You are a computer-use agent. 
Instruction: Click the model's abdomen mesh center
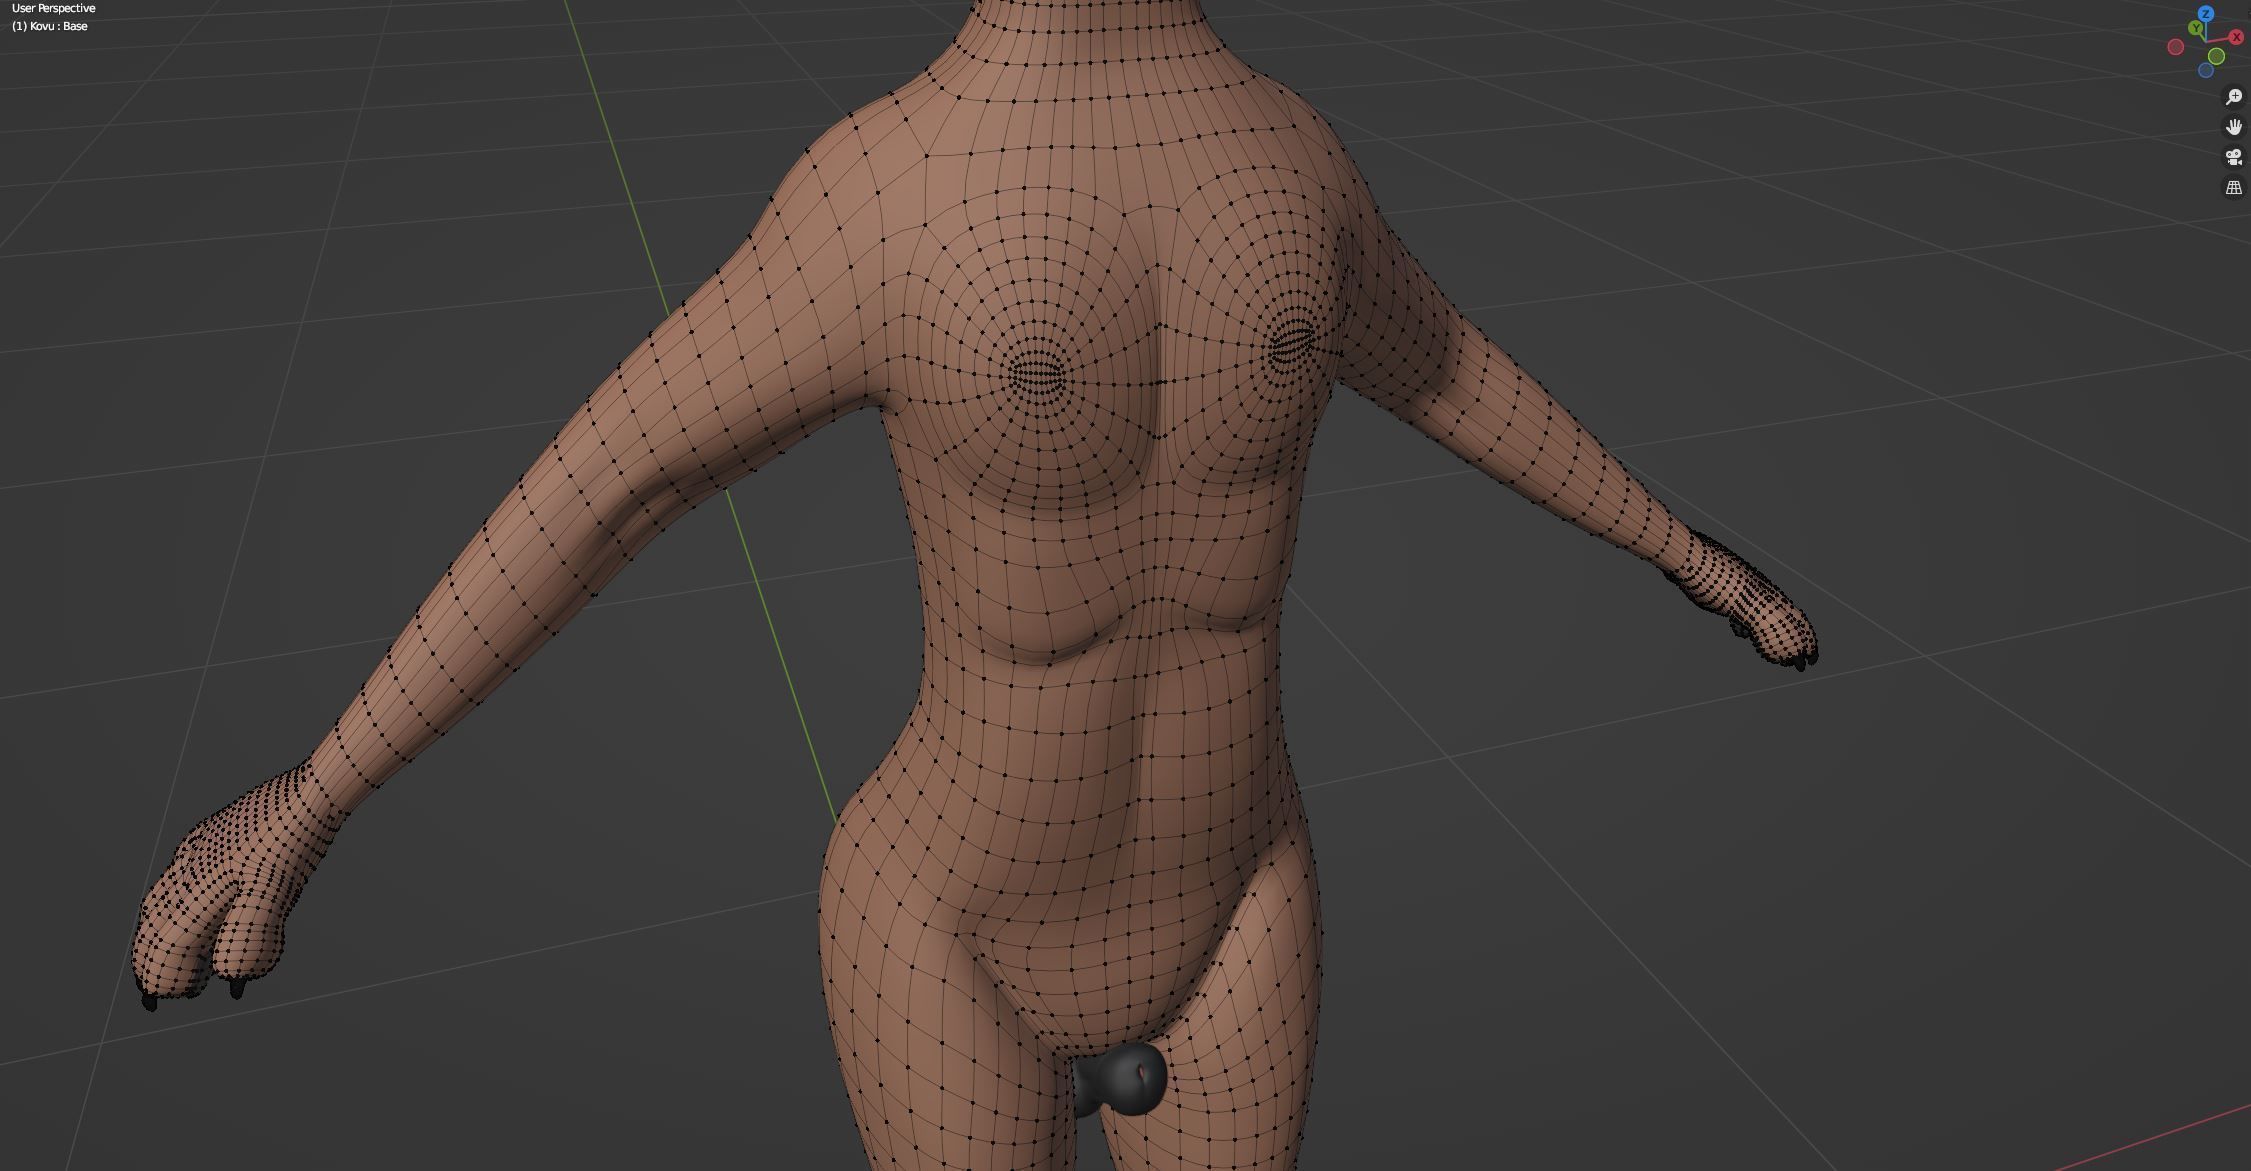tap(1100, 760)
